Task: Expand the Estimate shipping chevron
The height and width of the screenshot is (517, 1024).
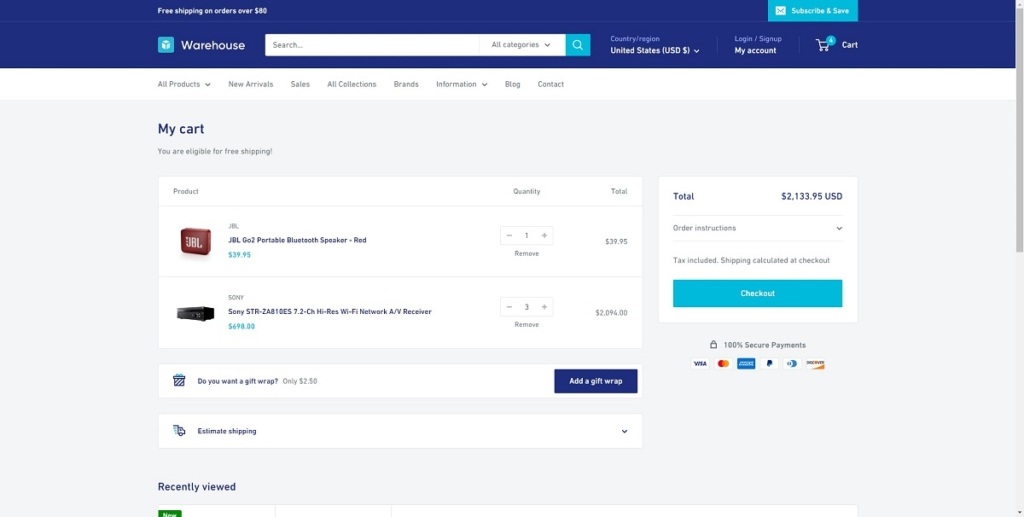Action: [x=624, y=431]
